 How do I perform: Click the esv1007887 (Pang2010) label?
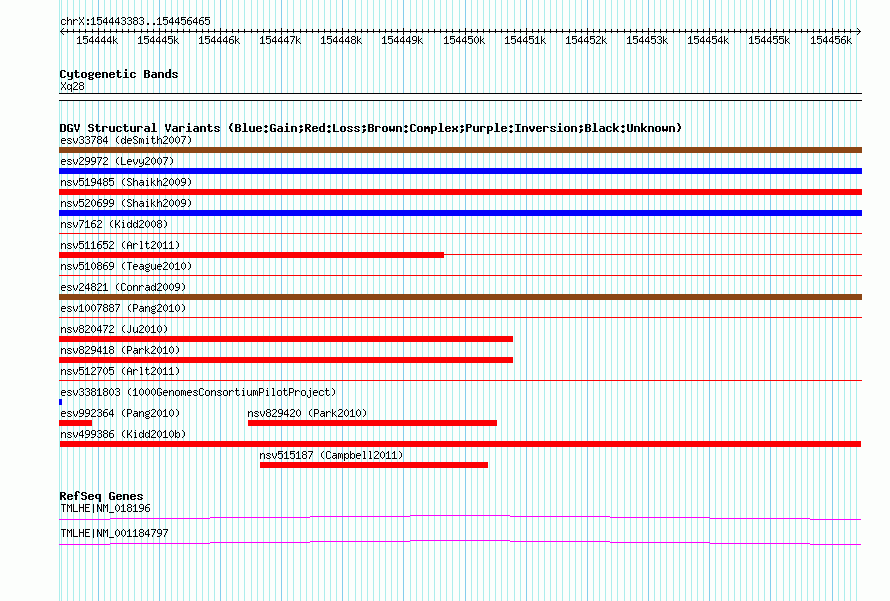(123, 308)
